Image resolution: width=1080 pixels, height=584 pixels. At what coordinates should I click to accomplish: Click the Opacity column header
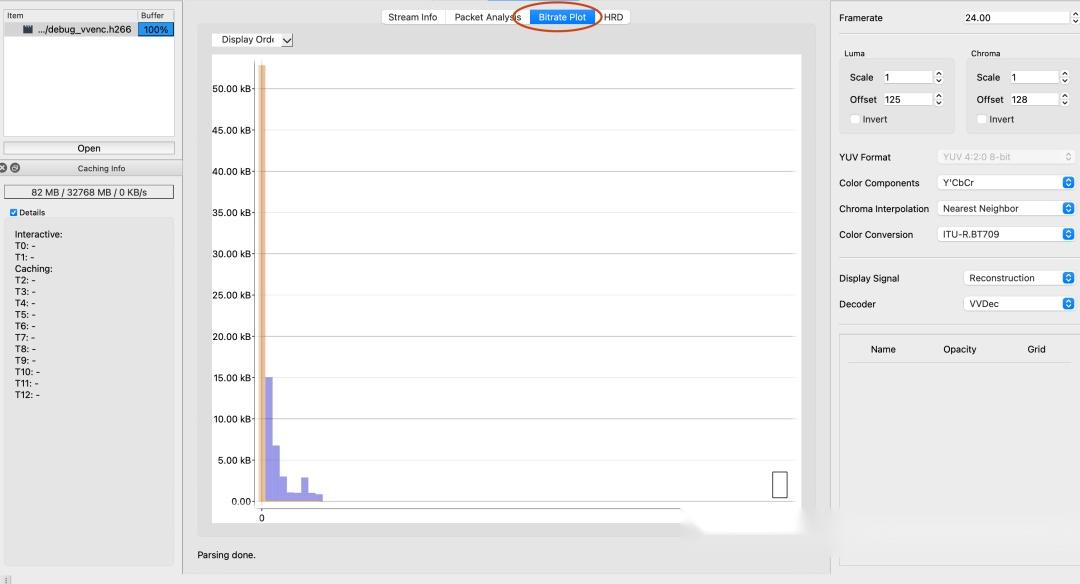(x=959, y=349)
